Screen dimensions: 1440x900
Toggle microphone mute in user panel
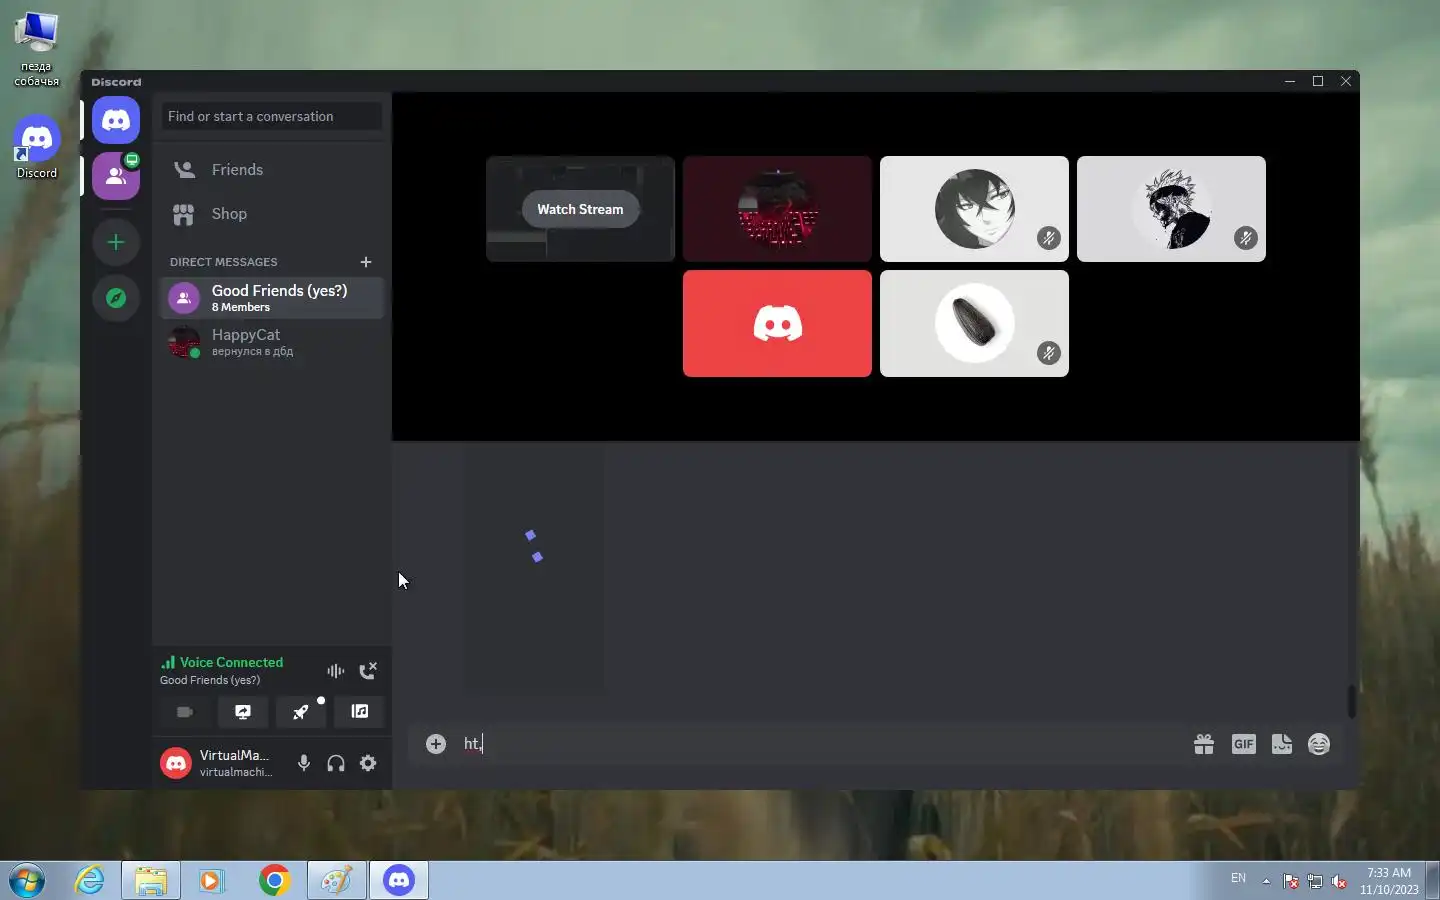304,763
